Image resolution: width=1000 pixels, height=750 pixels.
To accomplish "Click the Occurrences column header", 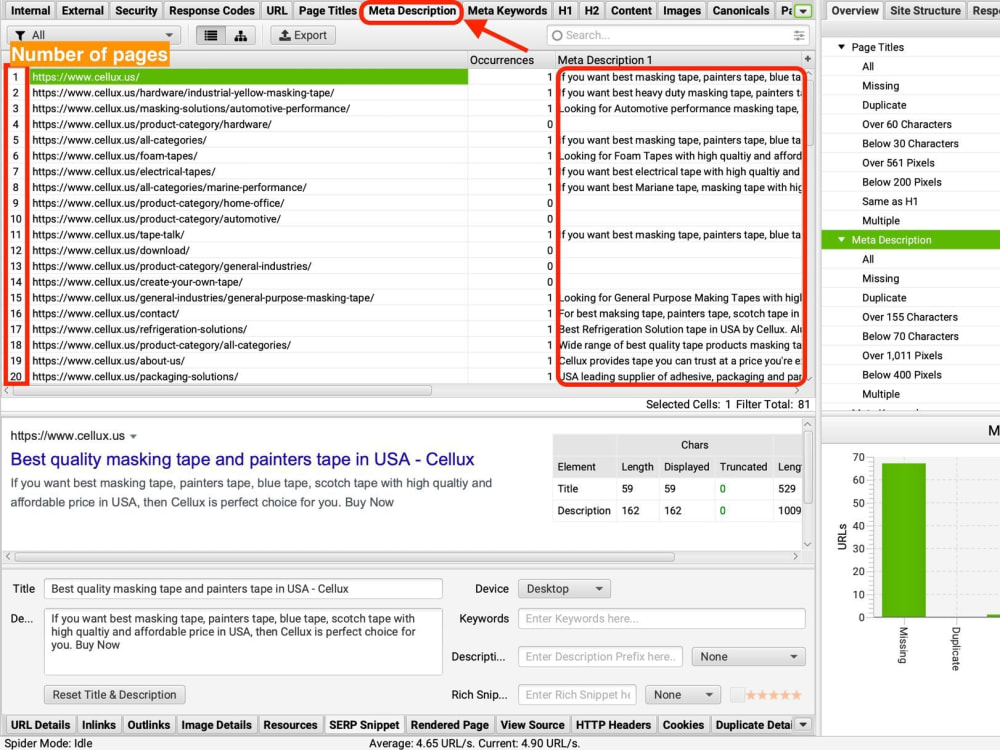I will coord(511,60).
